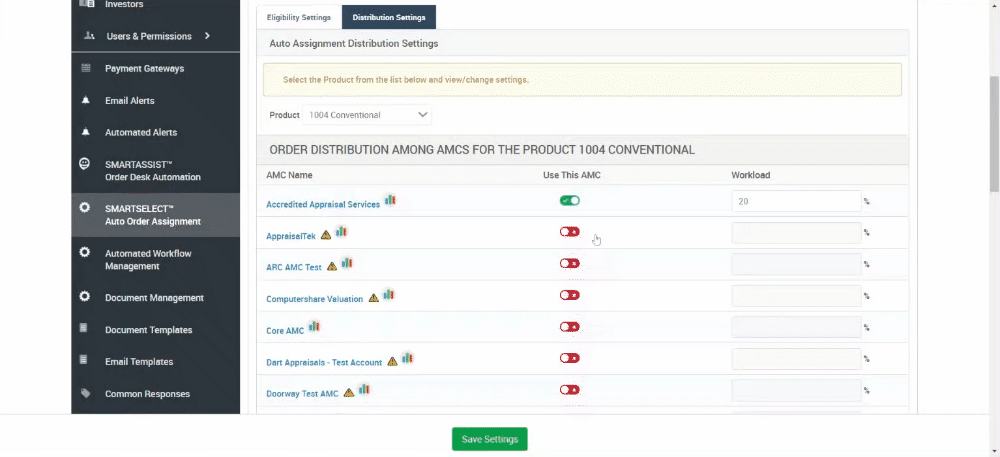Click the Automated Alerts bell icon
Screen dimensions: 1000x457
click(85, 132)
